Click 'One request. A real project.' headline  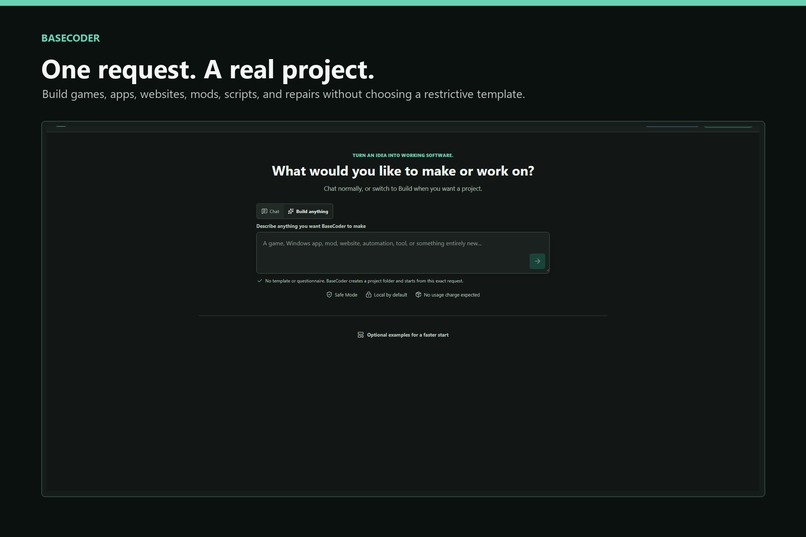point(208,69)
